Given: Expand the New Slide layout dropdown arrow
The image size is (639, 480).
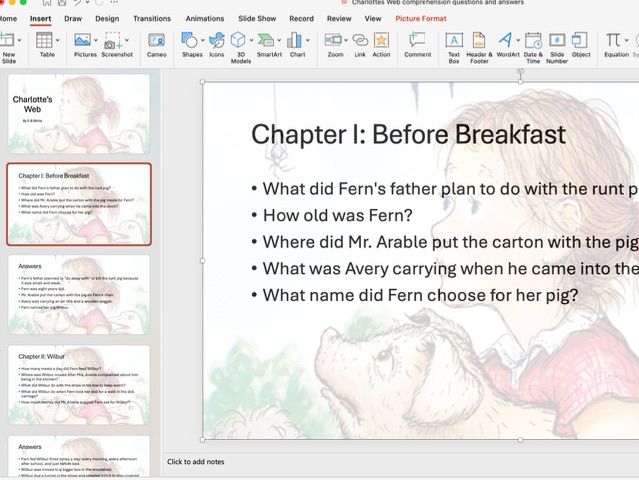Looking at the screenshot, I should point(19,40).
